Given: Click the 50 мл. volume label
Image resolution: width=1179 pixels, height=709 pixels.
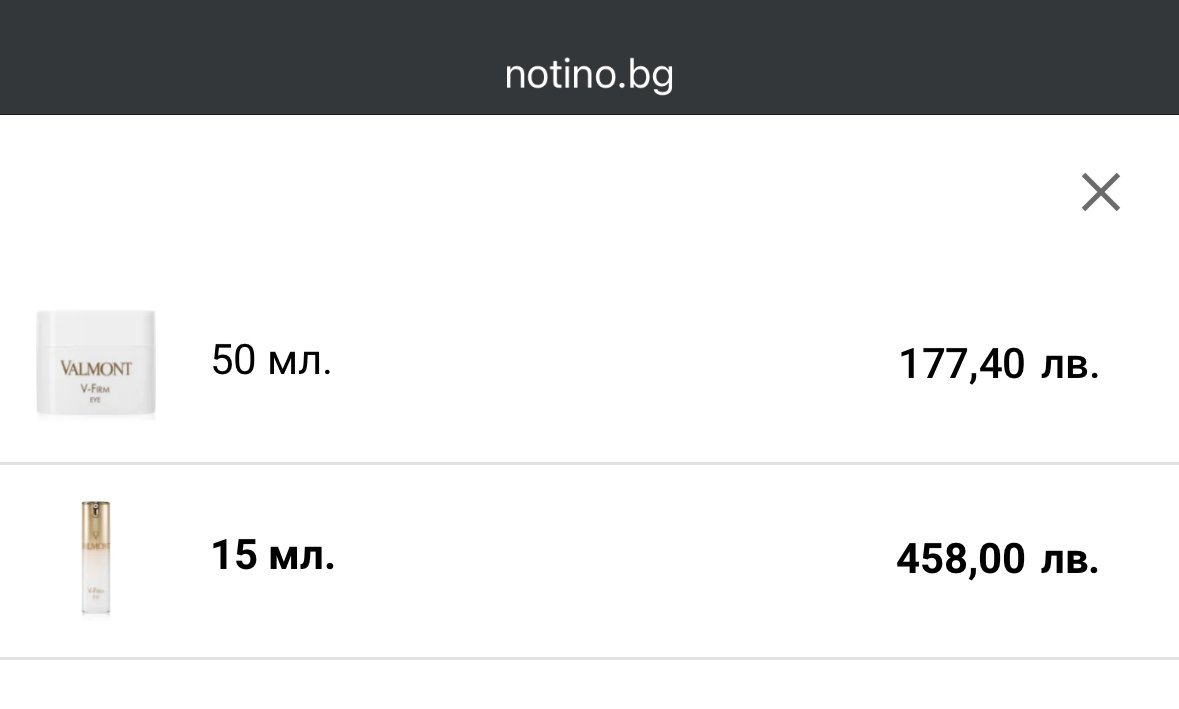Looking at the screenshot, I should [x=271, y=361].
